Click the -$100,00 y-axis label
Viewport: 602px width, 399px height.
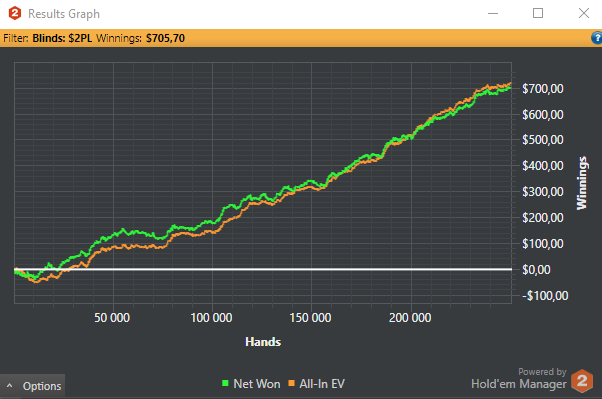coord(545,296)
